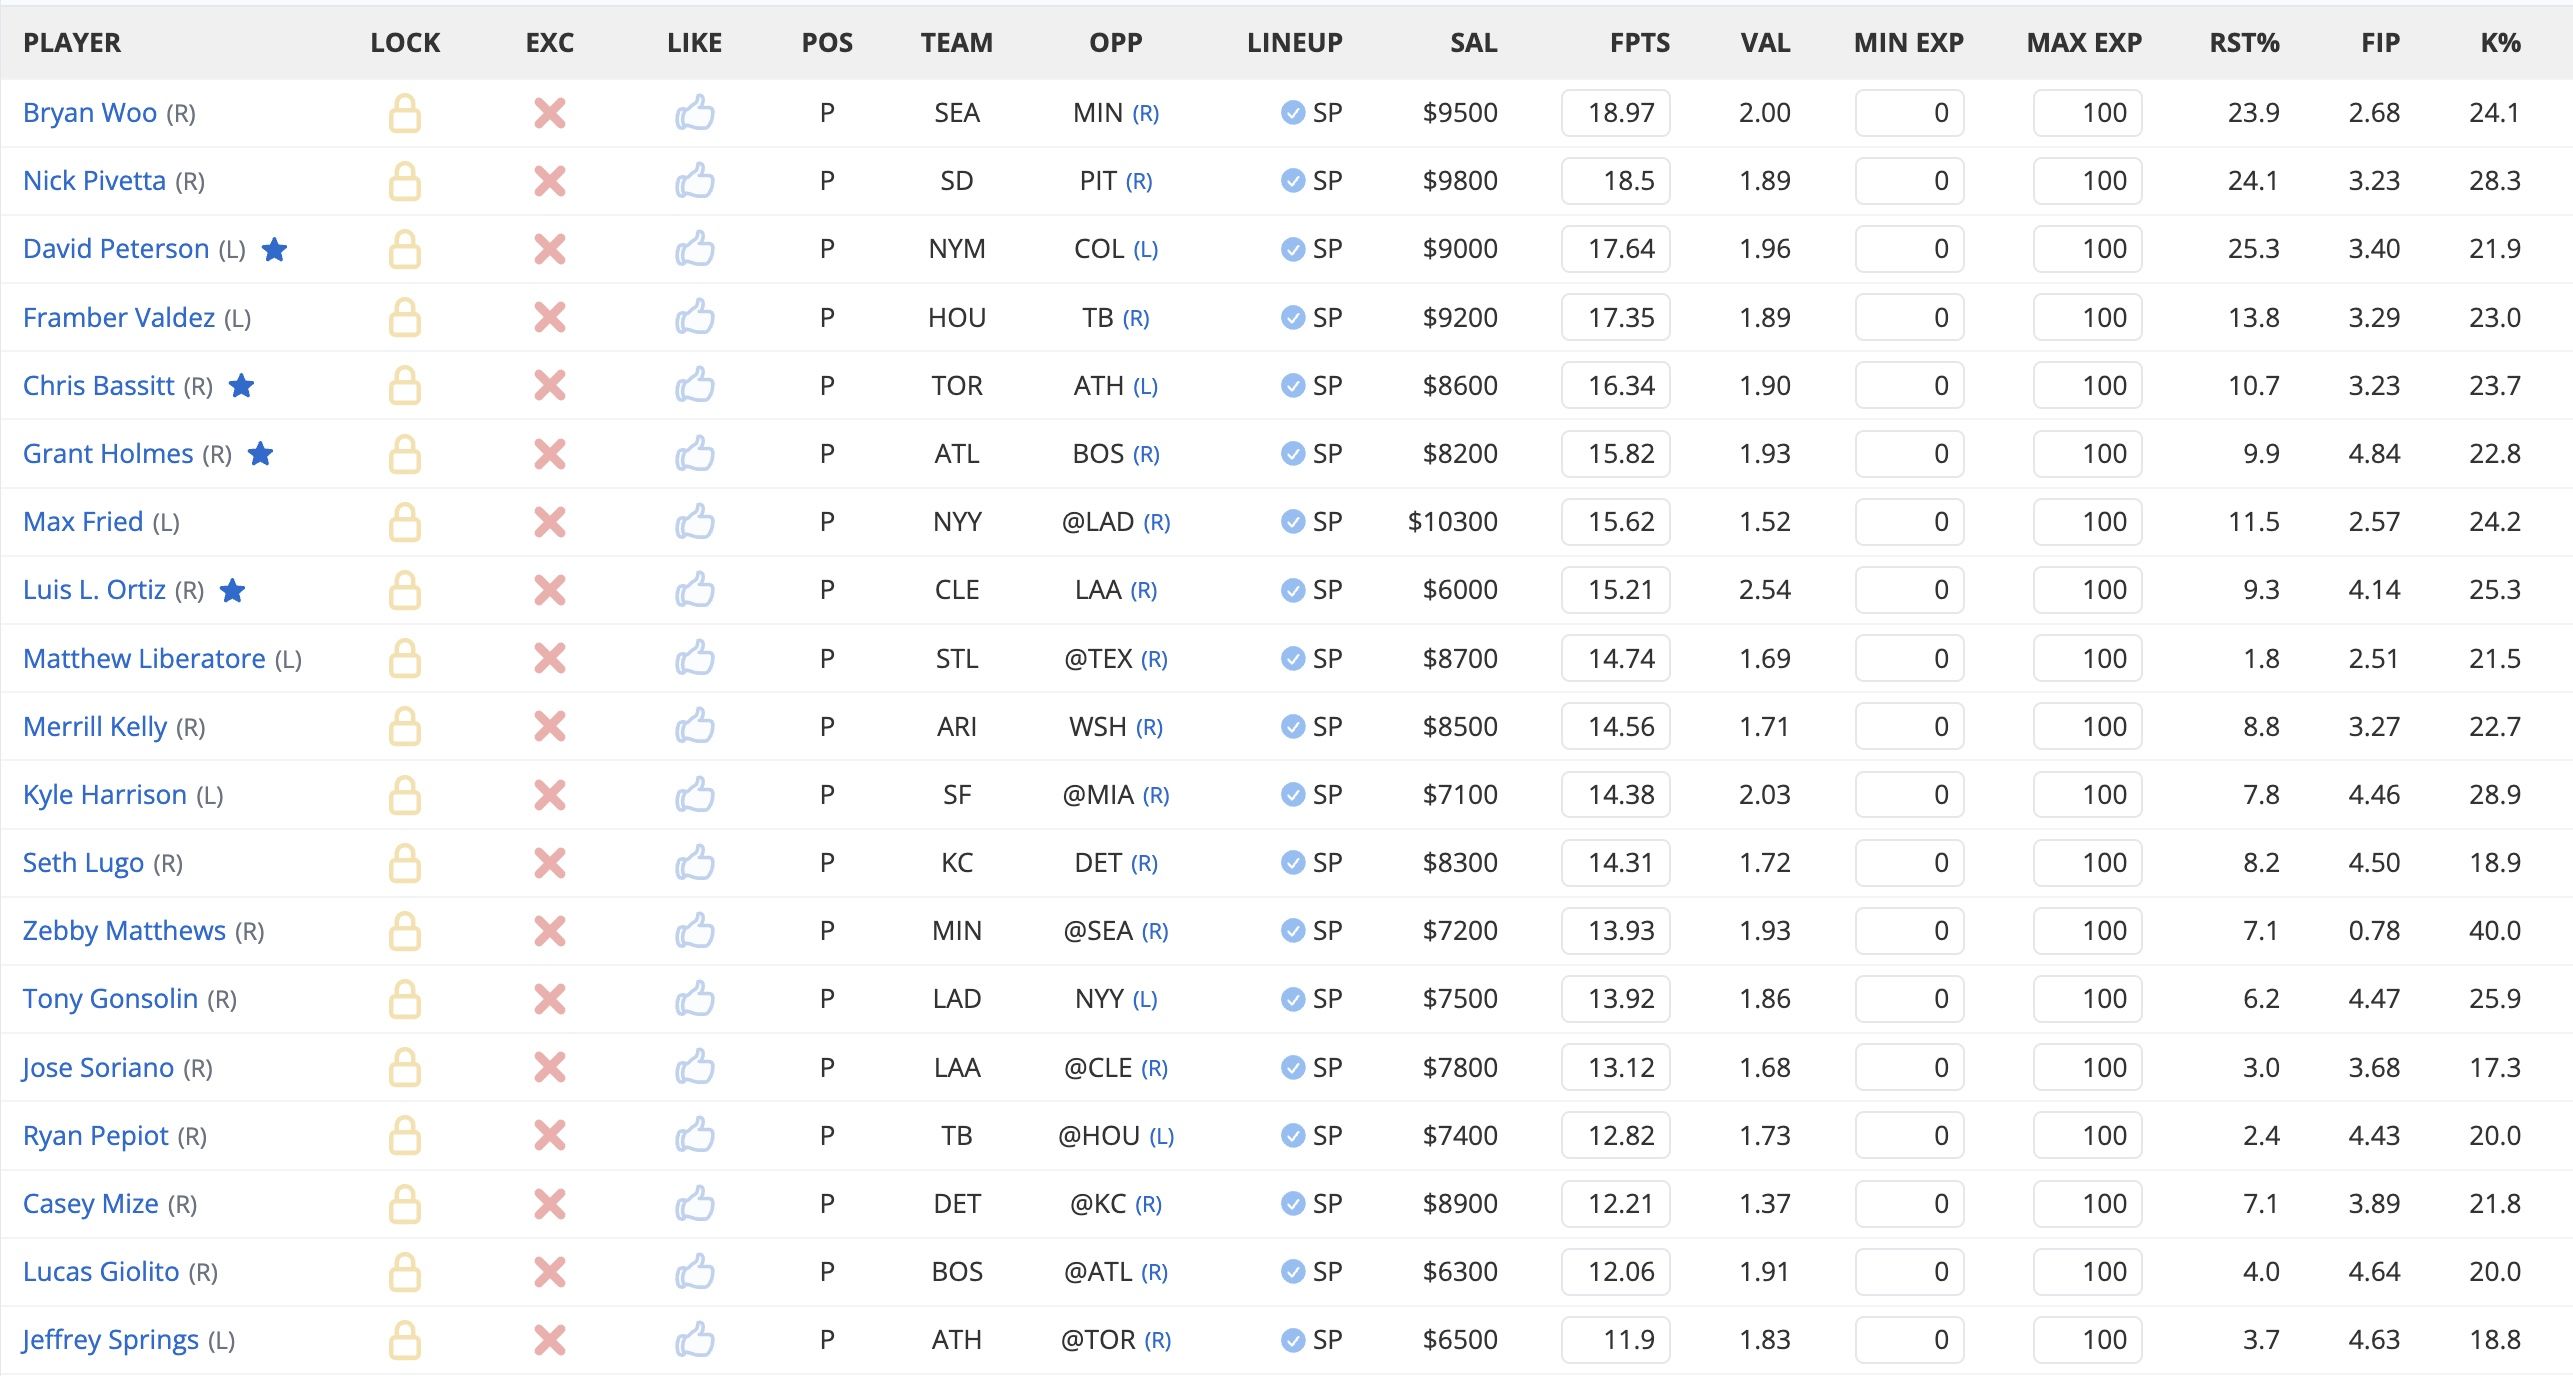This screenshot has height=1376, width=2573.
Task: Toggle the star next to Grant Holmes
Action: pos(261,454)
